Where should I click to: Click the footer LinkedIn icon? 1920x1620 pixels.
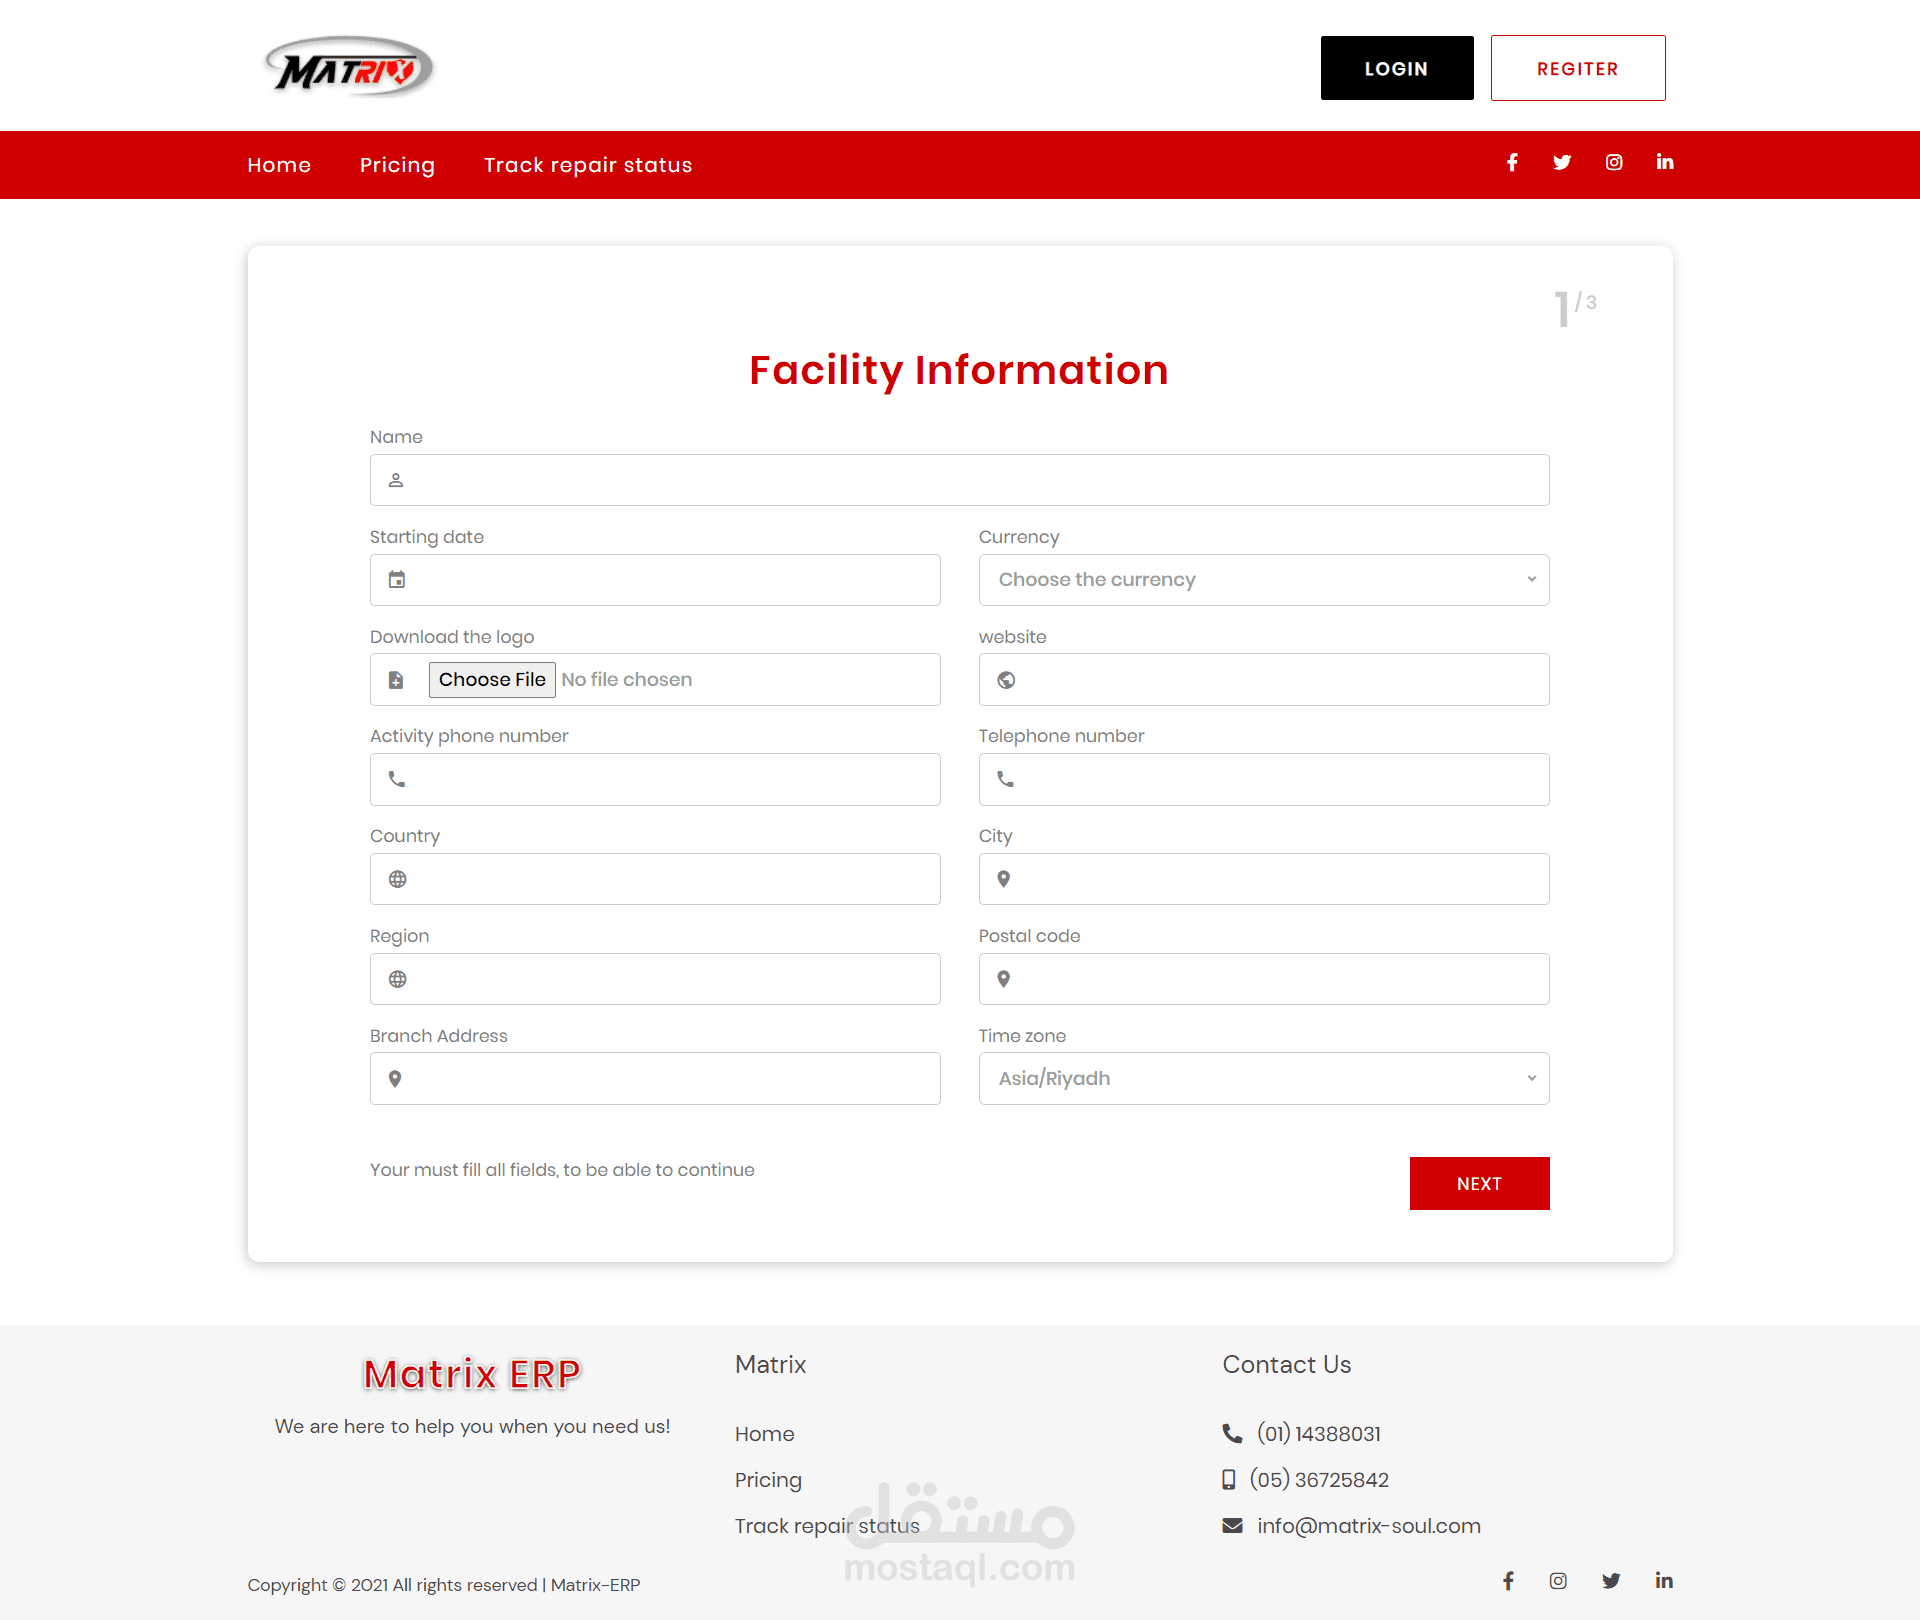click(x=1664, y=1580)
